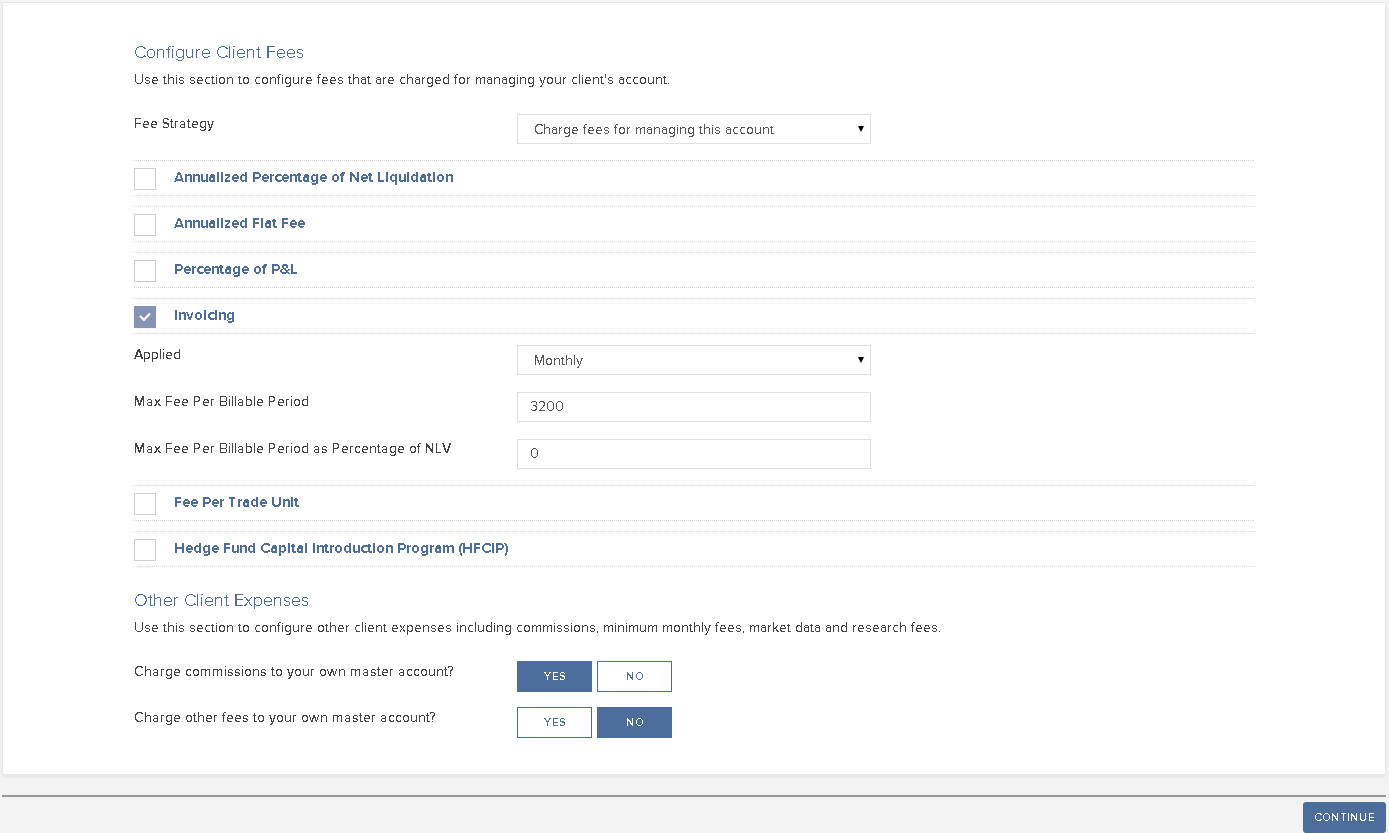Check the Annualized Flat Fee checkbox

coord(145,225)
